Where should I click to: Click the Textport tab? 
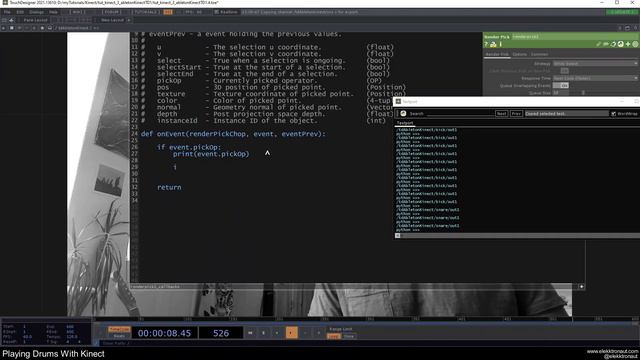[405, 123]
